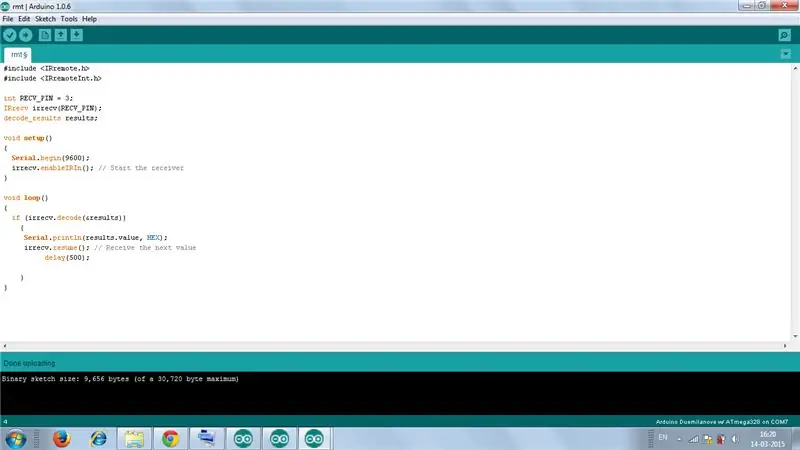The height and width of the screenshot is (450, 800).
Task: Click the Action Center flag tray icon
Action: [707, 439]
